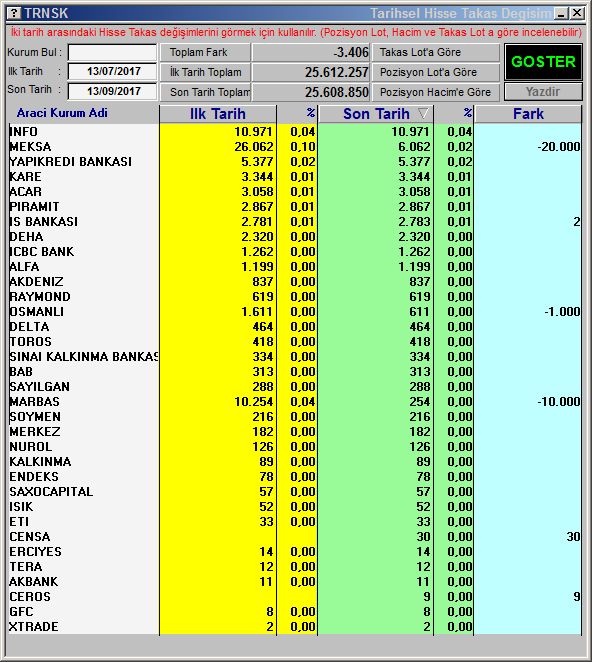Screen dimensions: 592x662
Task: Click Son Tarih Toplam value 25.608.850
Action: click(x=311, y=92)
